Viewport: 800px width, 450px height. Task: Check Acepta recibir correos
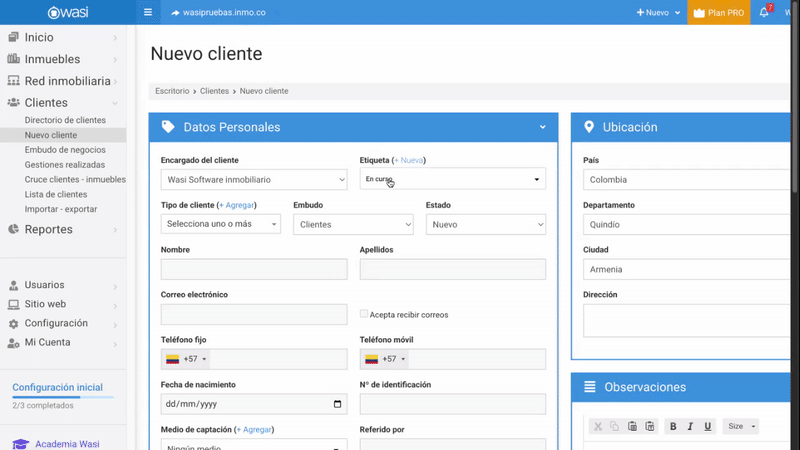click(x=364, y=314)
